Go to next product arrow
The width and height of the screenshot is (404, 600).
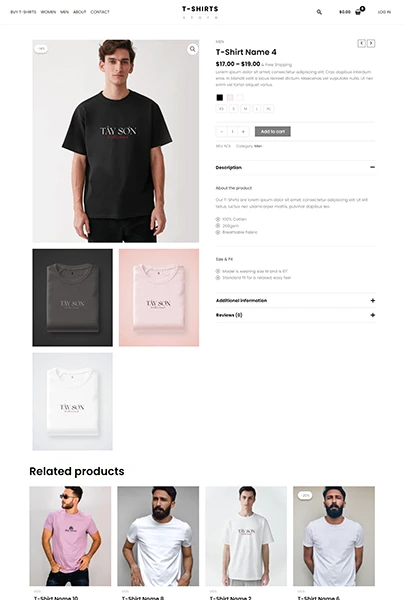coord(371,43)
